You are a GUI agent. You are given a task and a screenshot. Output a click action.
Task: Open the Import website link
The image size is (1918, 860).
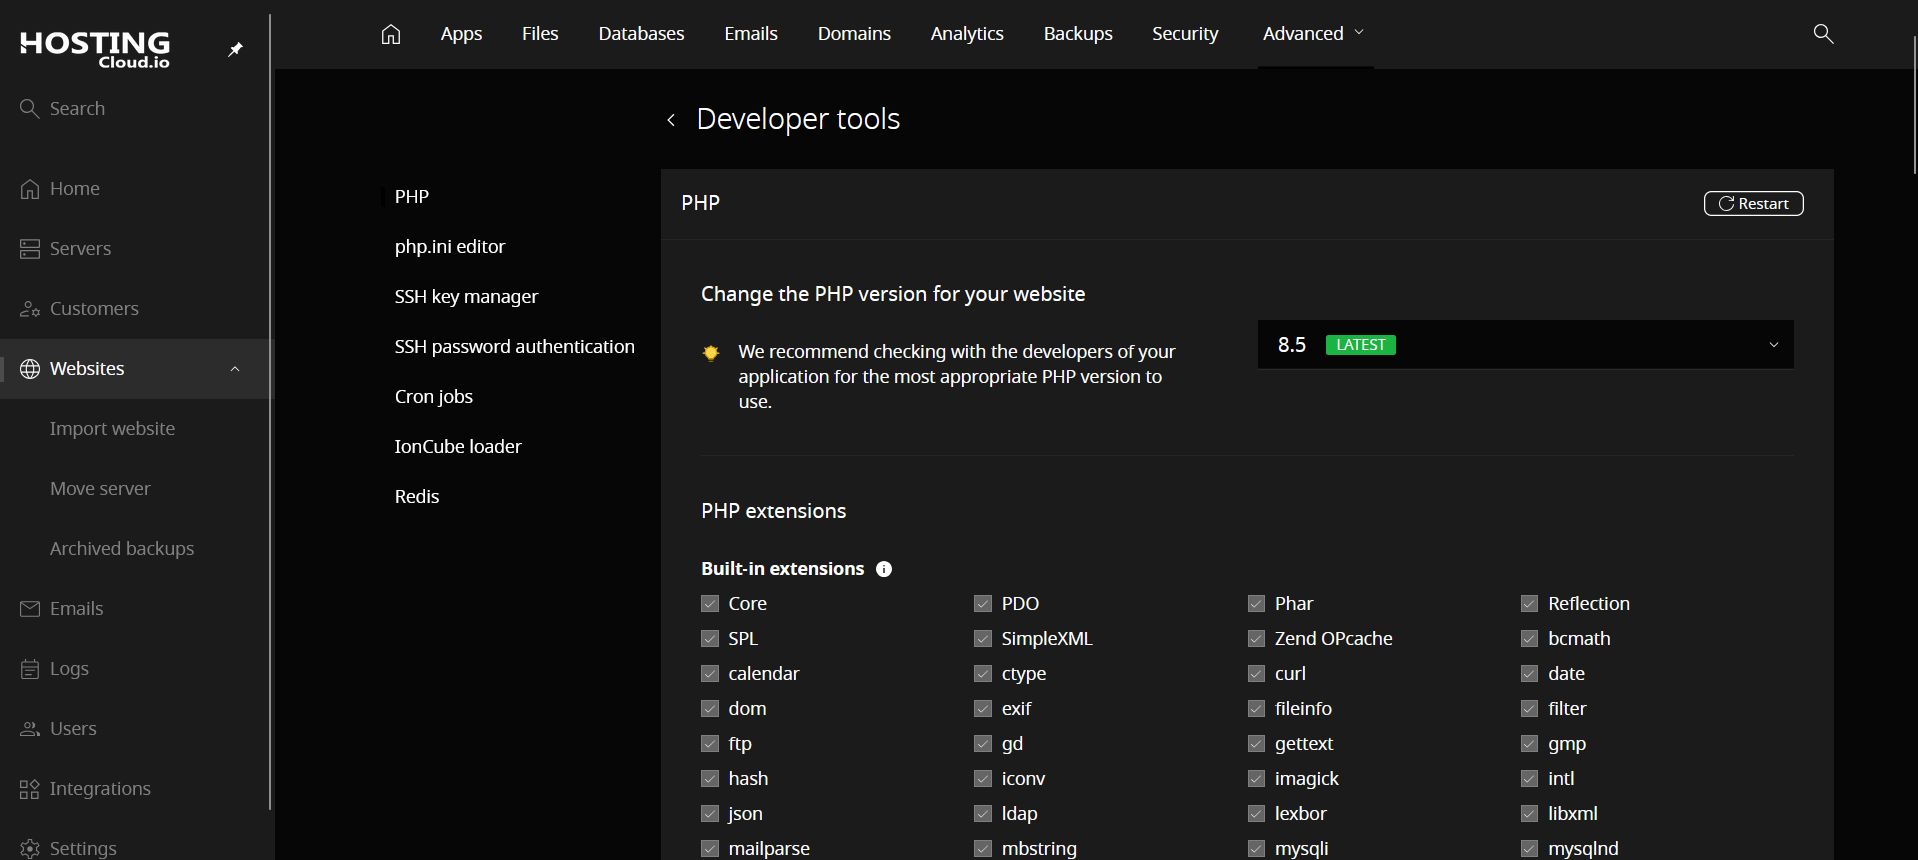click(112, 429)
